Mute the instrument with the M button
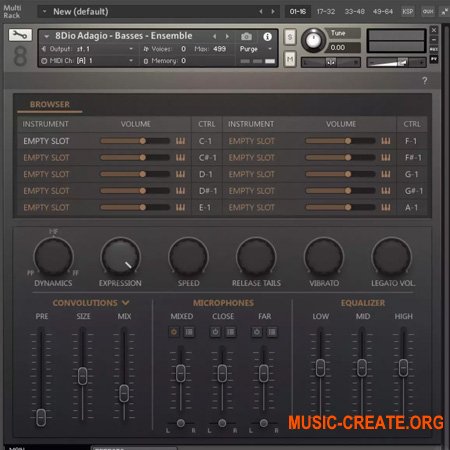 pos(290,60)
